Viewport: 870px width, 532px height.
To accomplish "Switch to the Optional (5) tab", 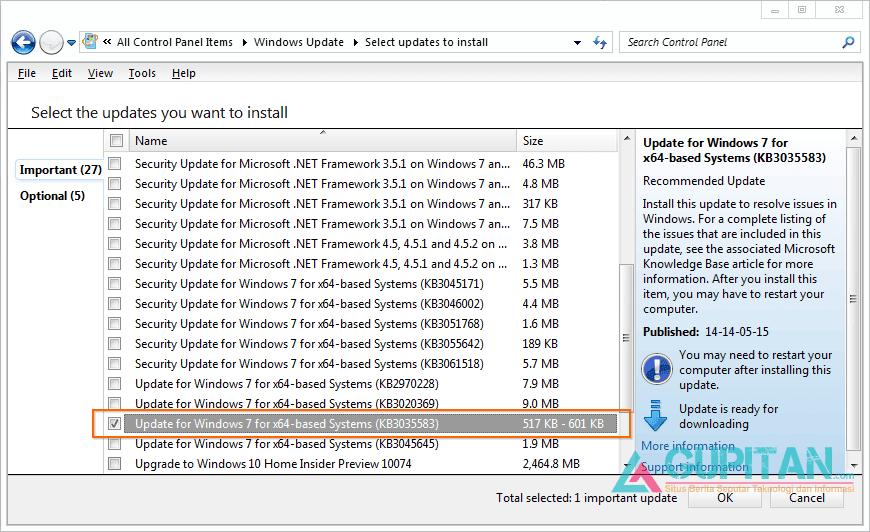I will [x=52, y=196].
